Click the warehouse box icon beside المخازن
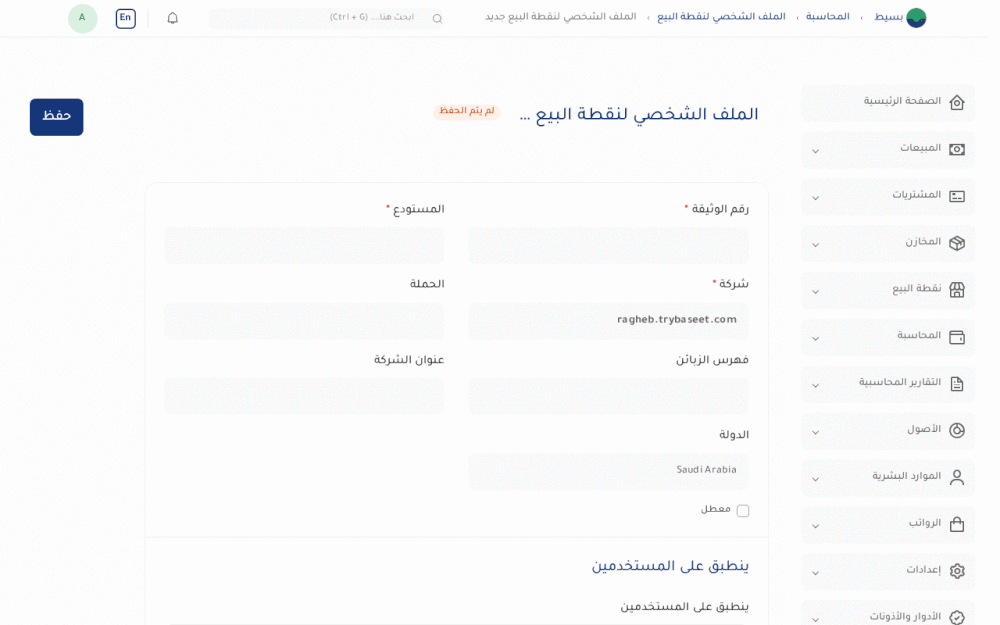This screenshot has height=625, width=1000. point(957,243)
